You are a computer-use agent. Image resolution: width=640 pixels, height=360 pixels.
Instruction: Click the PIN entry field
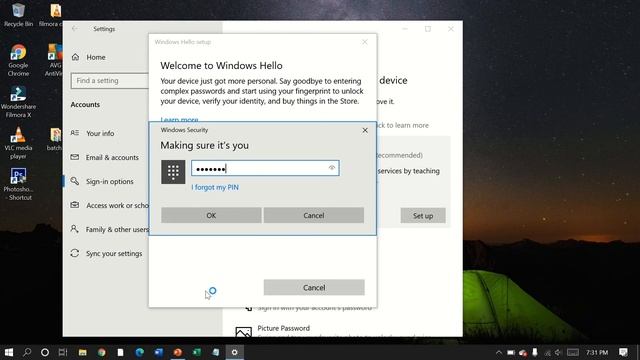point(265,168)
